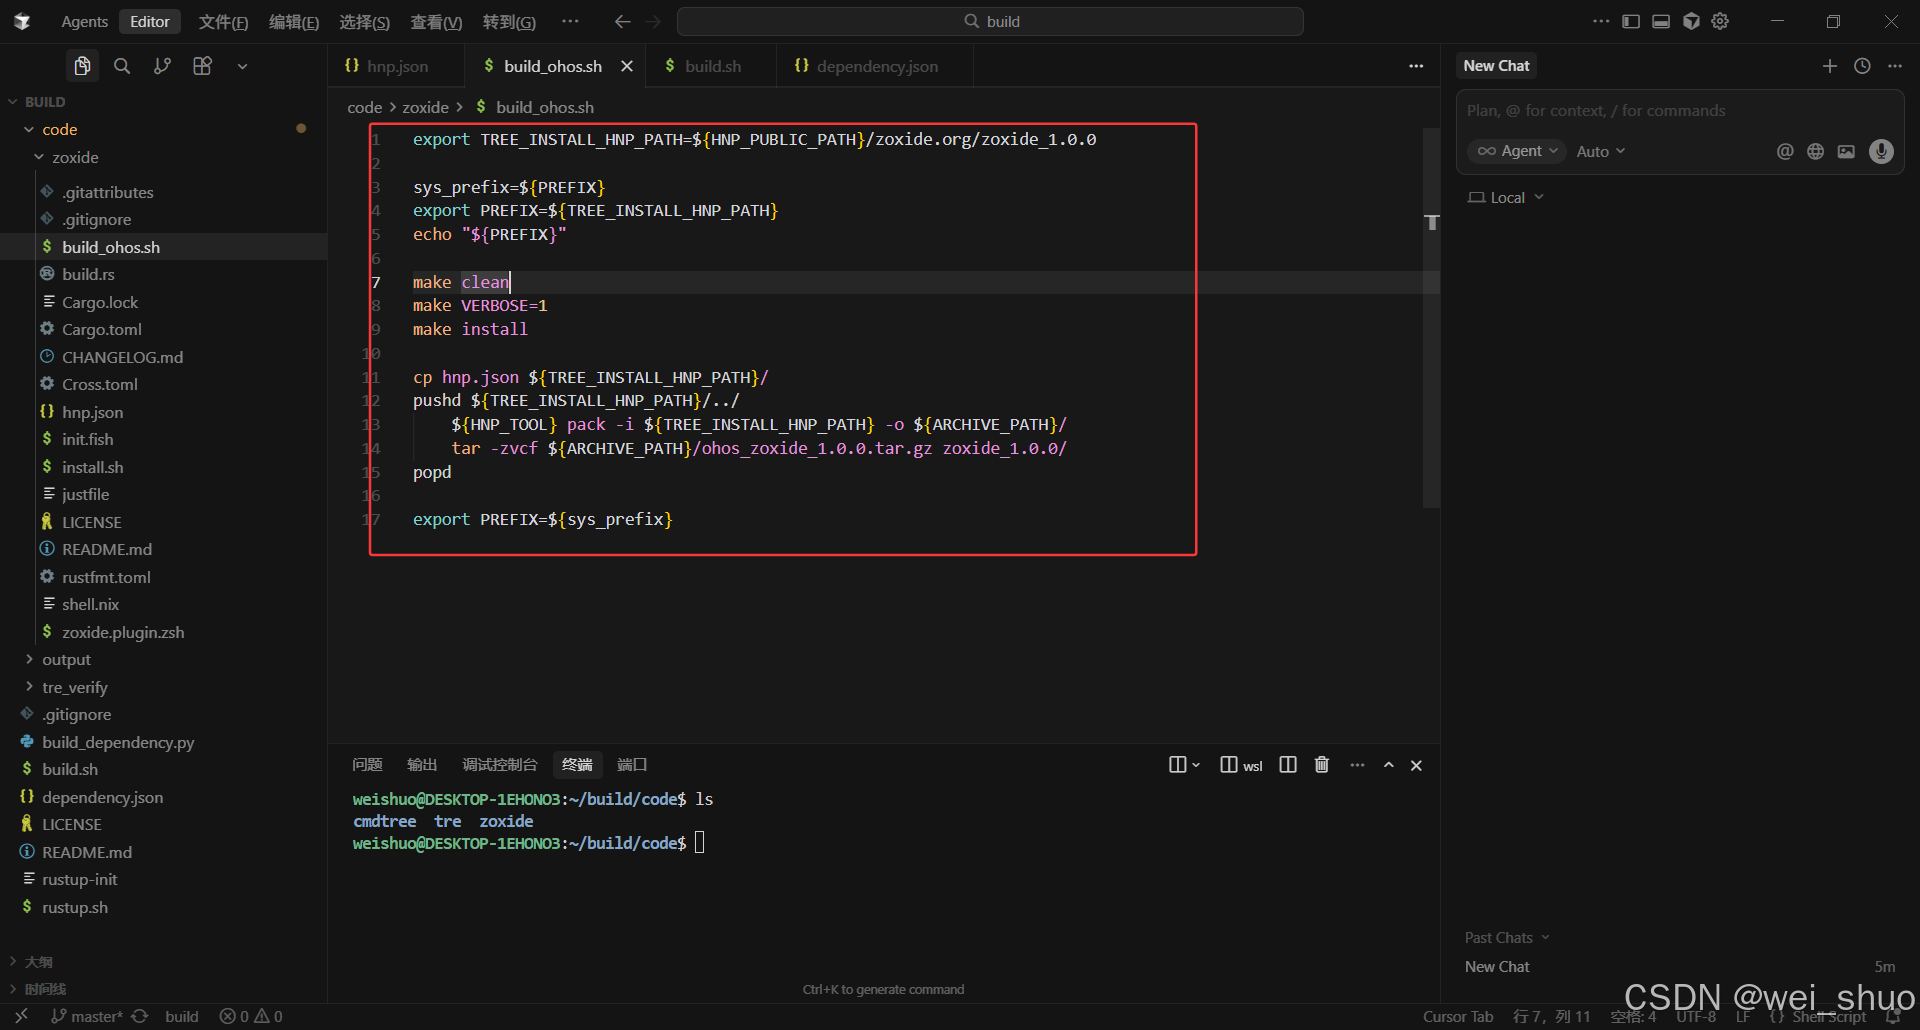Click the Cursor Tab status item
This screenshot has width=1920, height=1030.
pos(1458,1016)
